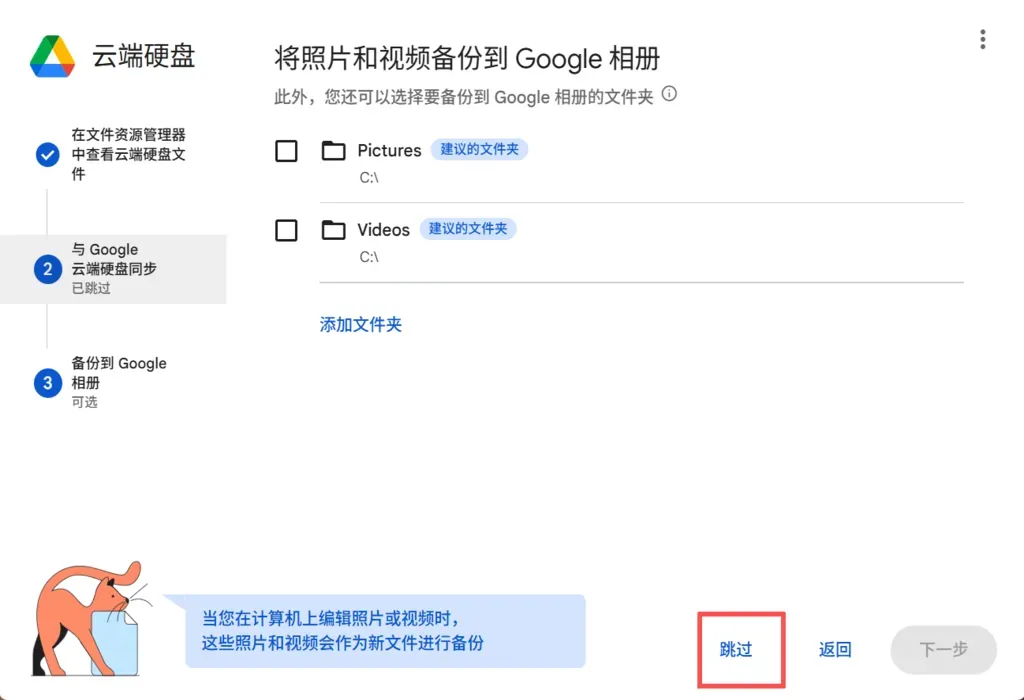The height and width of the screenshot is (700, 1024).
Task: Click the 建议的文件夹 tag next to Pictures
Action: (x=479, y=150)
